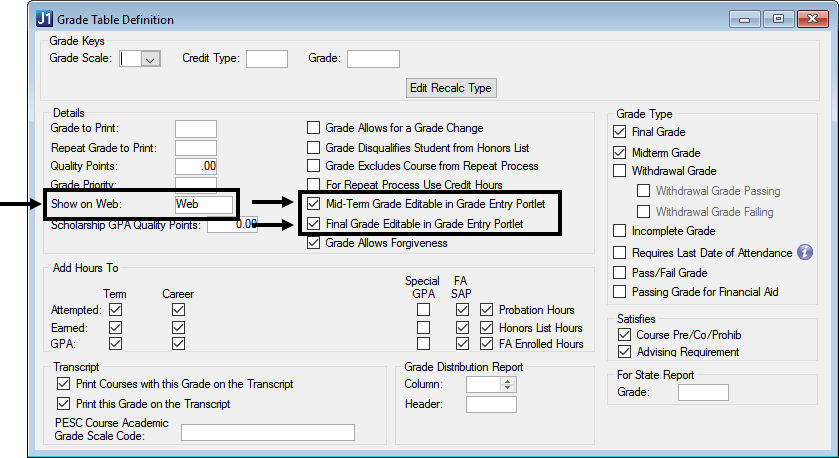Maximize the Grade Table Definition window
Viewport: 839px width, 458px height.
point(778,19)
